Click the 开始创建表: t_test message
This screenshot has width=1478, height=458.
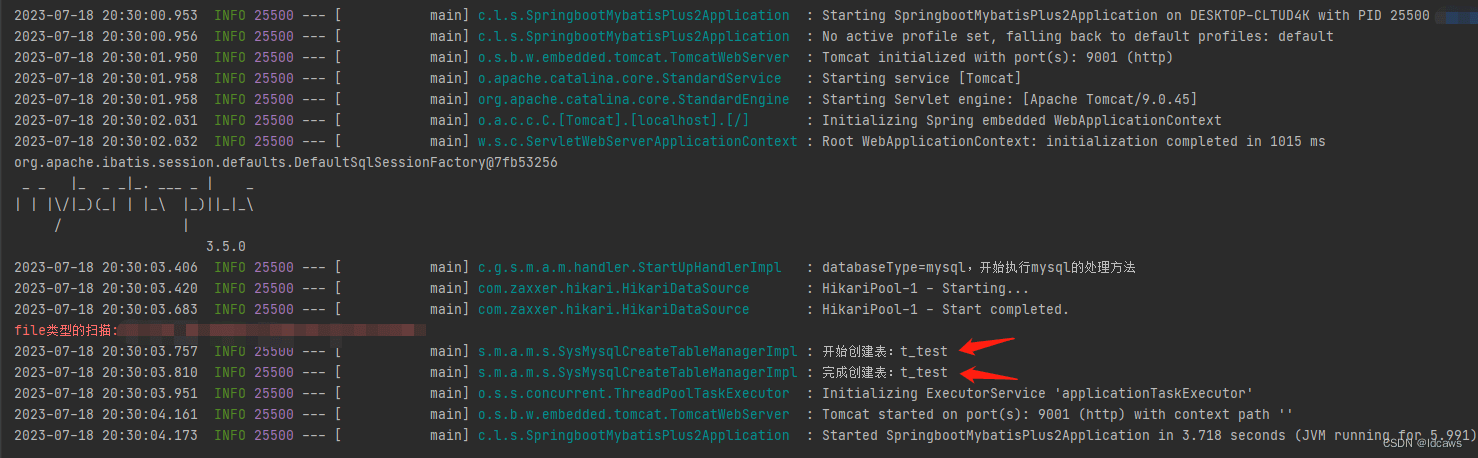click(x=884, y=351)
